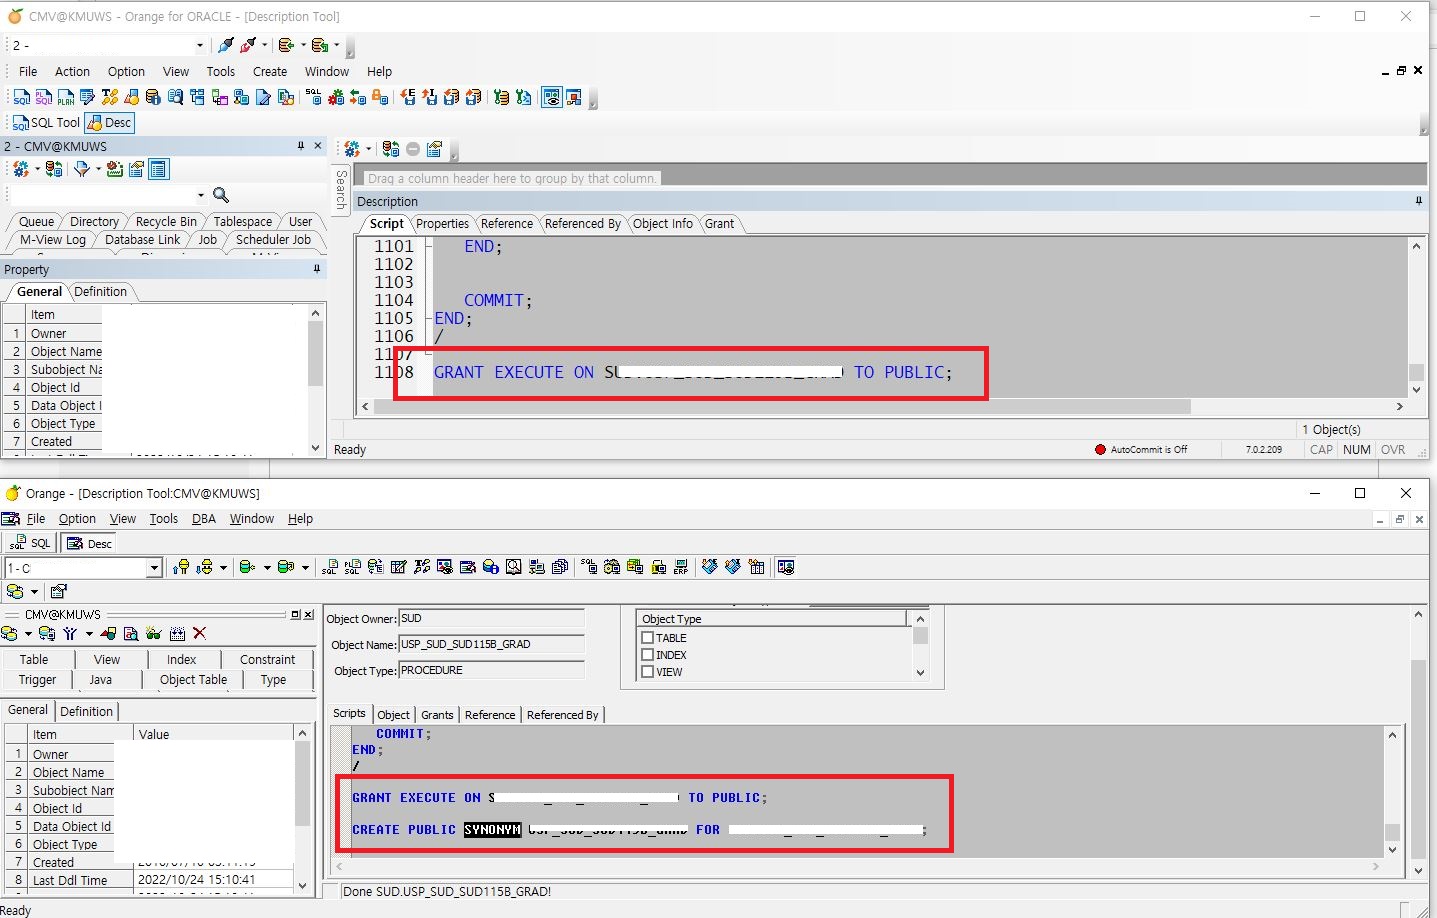Check the TABLE object type checkbox

tap(648, 638)
